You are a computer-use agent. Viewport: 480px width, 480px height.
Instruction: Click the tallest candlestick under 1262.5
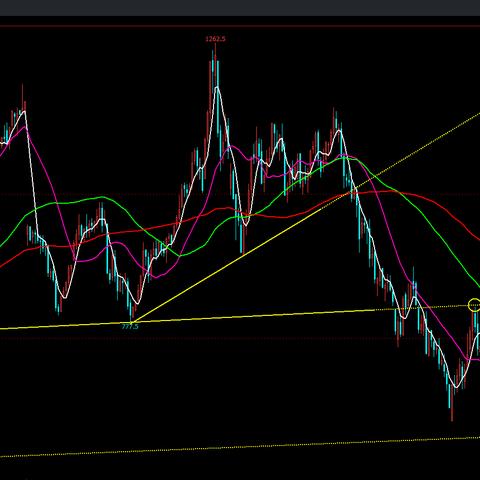[x=215, y=67]
